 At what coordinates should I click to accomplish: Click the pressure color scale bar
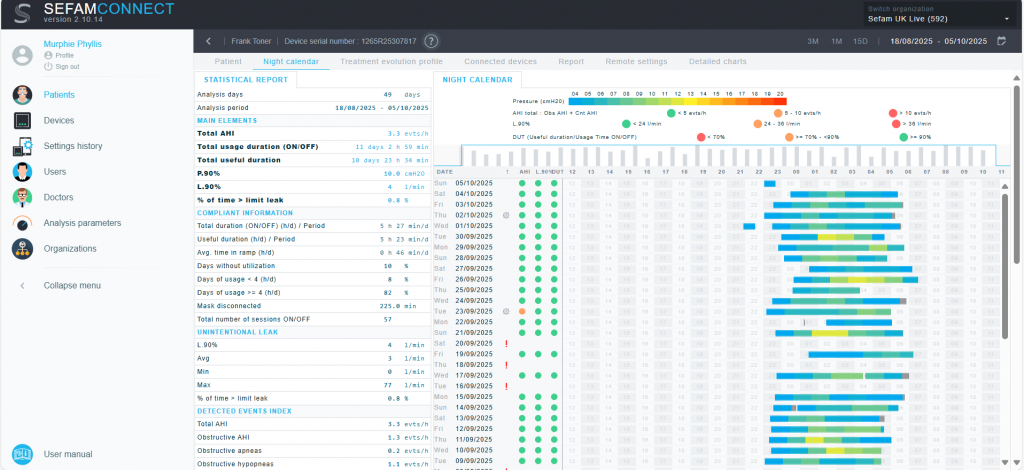point(677,101)
